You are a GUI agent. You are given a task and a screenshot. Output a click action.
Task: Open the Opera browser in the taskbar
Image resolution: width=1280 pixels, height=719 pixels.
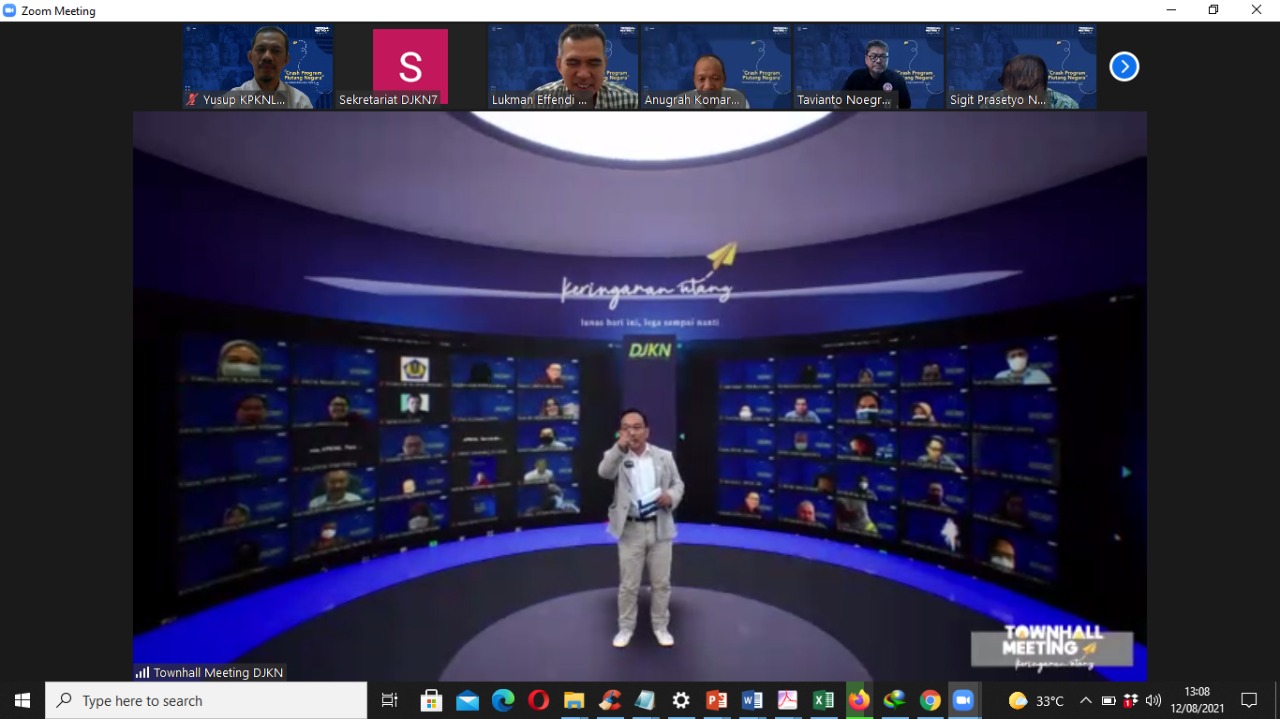[538, 700]
